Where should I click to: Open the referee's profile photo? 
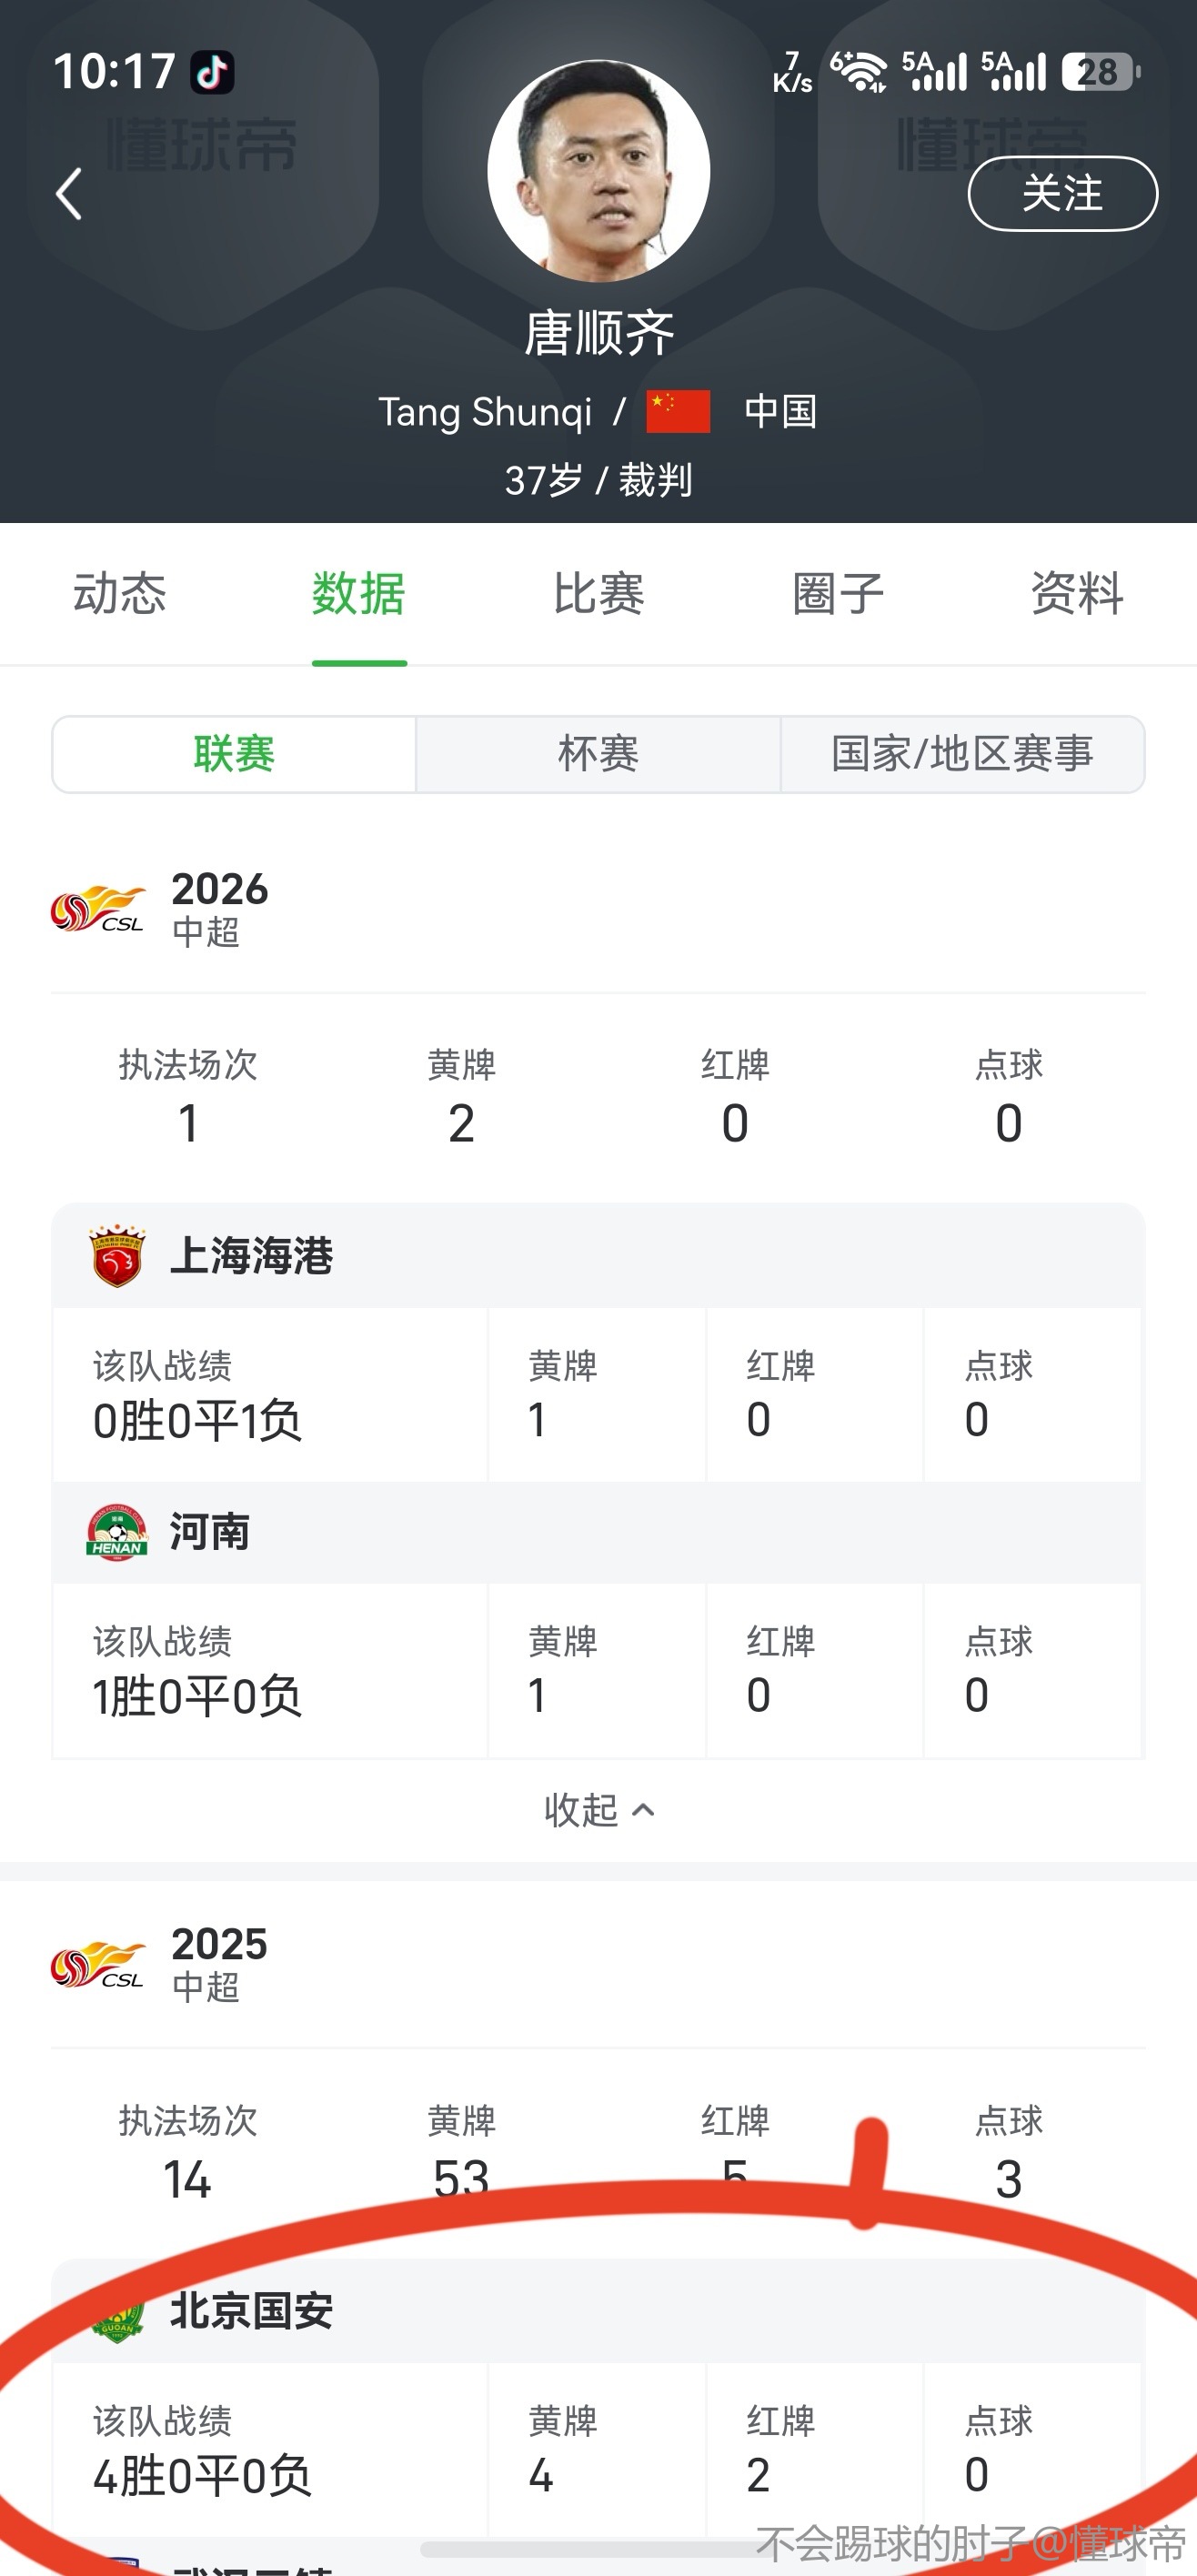(598, 171)
